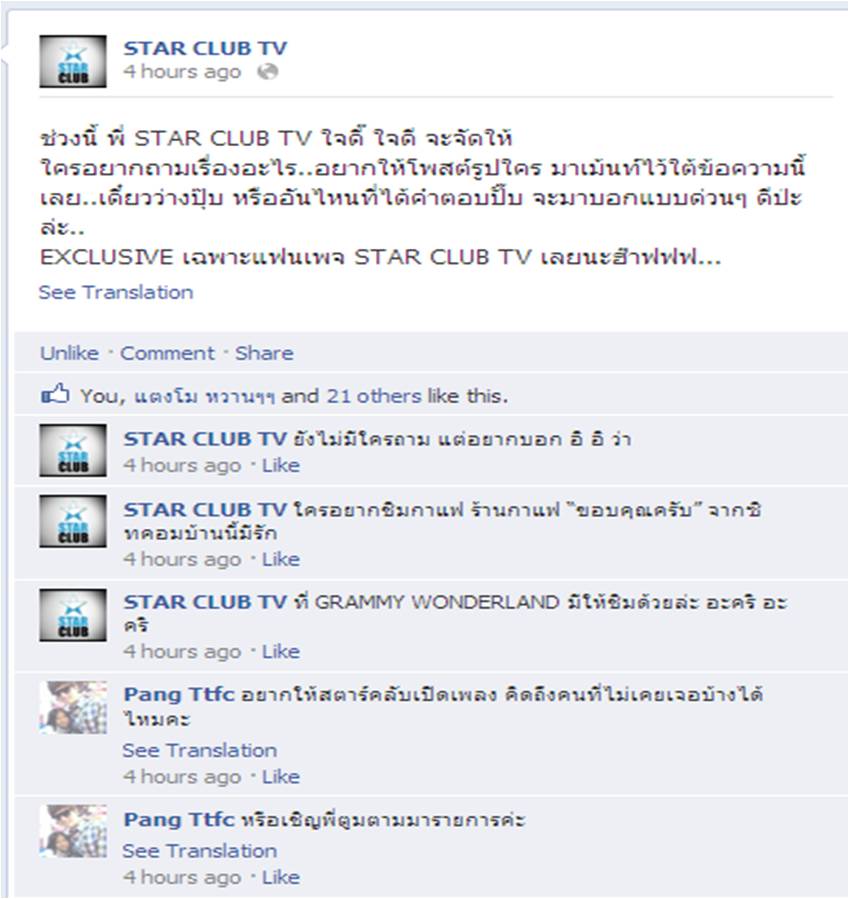Like the first STAR CLUB TV comment

click(x=281, y=466)
